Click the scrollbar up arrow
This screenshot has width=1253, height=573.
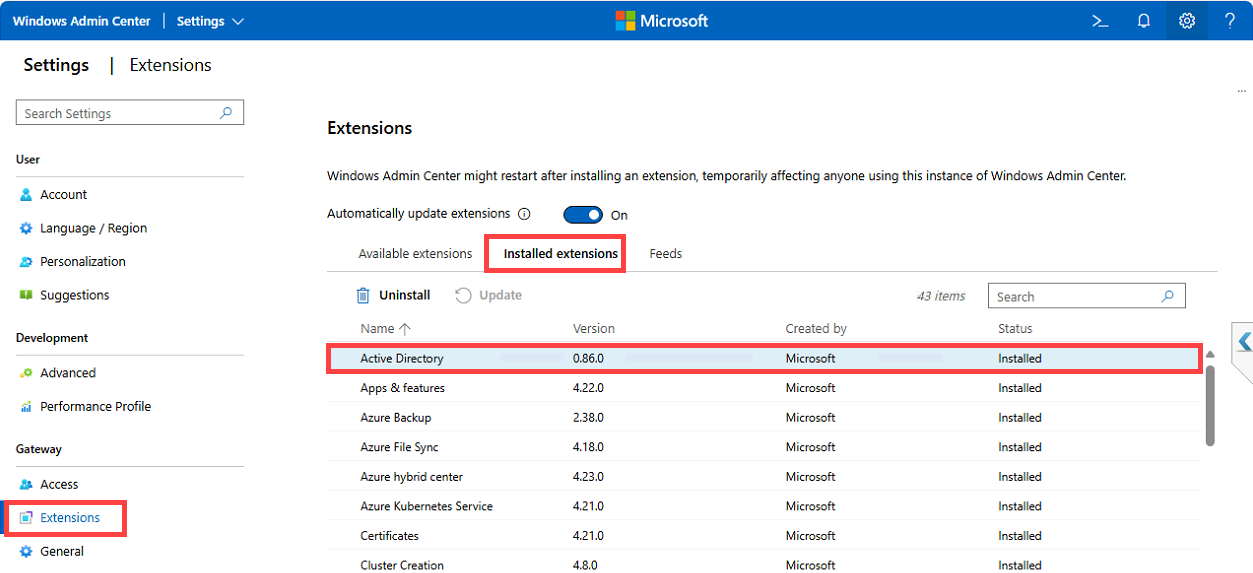(1210, 354)
